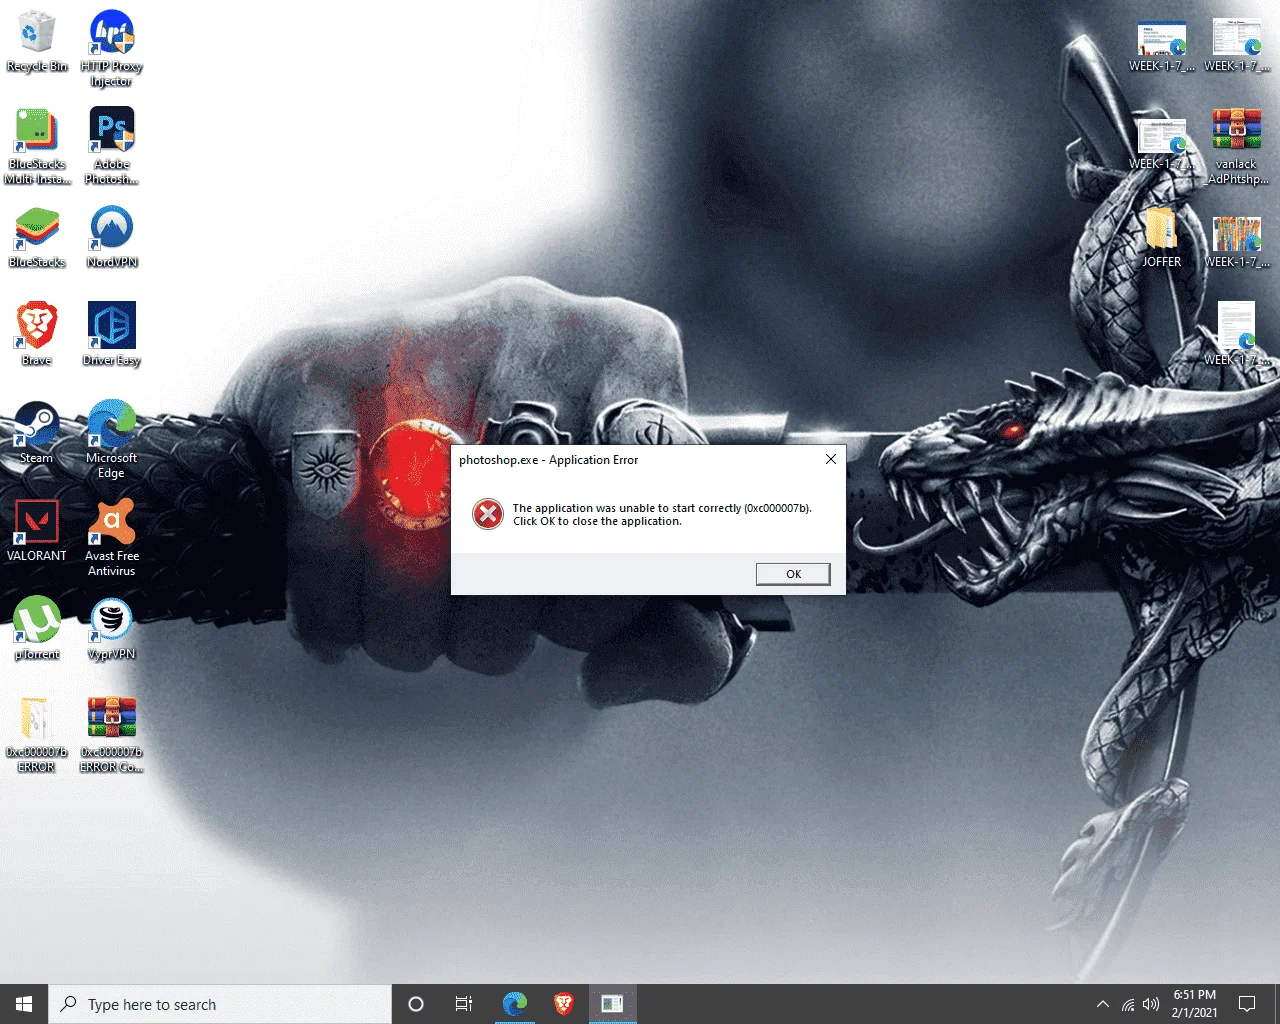Open the Windows Start menu
Viewport: 1280px width, 1024px height.
coord(24,1004)
